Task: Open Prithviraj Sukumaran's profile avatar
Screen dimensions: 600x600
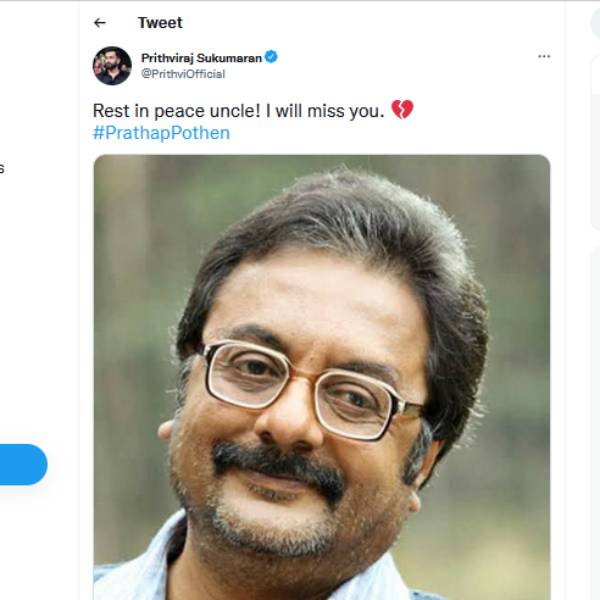Action: (x=112, y=65)
